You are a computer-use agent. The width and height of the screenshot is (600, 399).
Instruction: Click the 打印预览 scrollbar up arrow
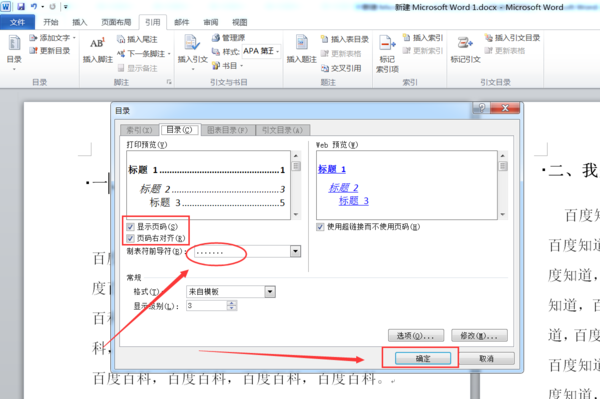click(x=296, y=156)
